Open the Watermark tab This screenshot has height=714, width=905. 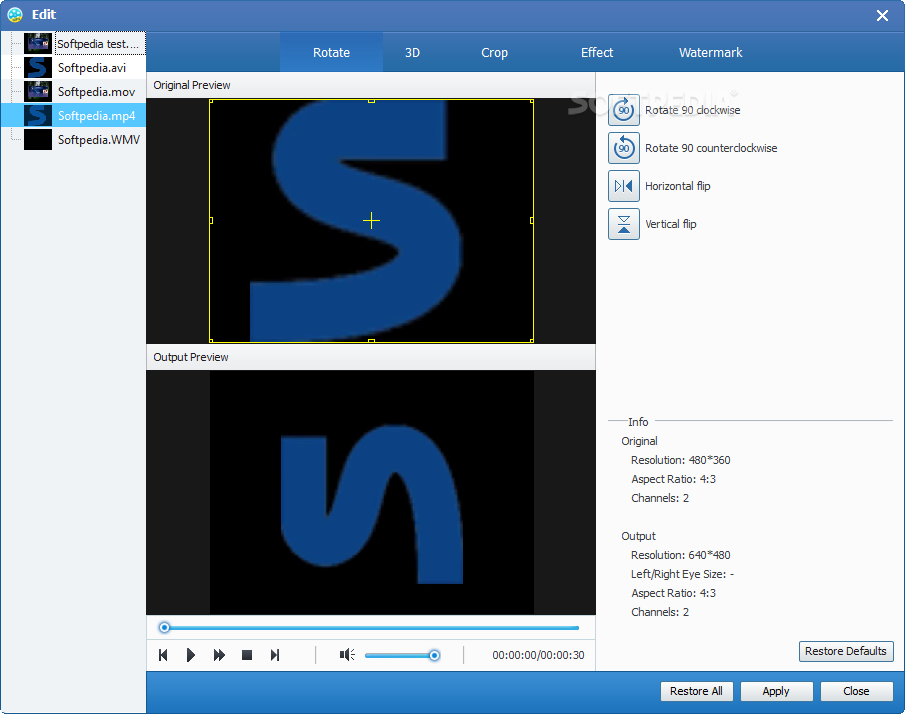[710, 53]
